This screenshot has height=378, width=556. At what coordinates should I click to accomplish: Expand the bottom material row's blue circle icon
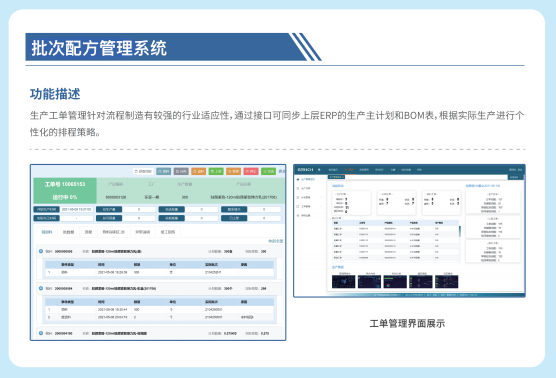[x=41, y=333]
